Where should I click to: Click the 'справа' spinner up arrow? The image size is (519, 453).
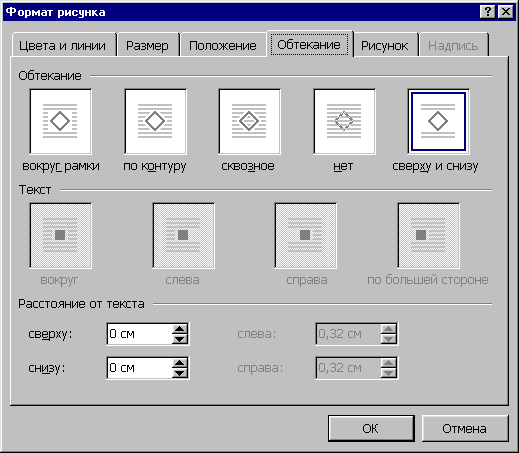click(389, 363)
